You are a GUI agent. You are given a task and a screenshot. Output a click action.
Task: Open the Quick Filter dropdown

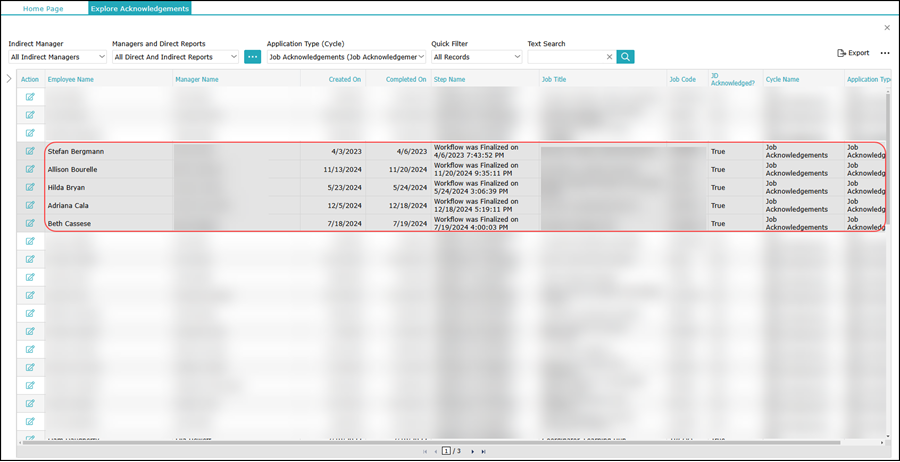click(x=476, y=57)
